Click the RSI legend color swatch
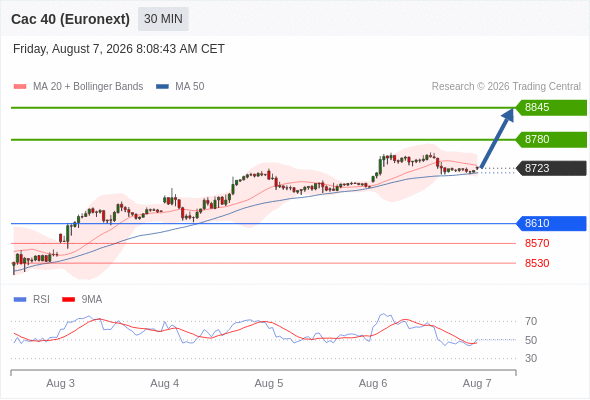This screenshot has width=590, height=400. [x=20, y=300]
